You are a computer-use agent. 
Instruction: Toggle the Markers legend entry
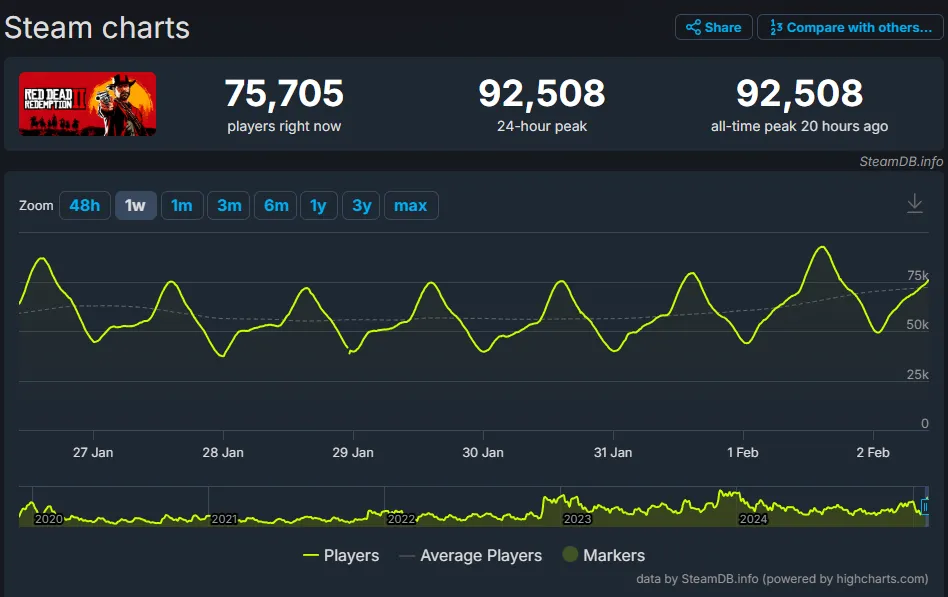pyautogui.click(x=603, y=555)
